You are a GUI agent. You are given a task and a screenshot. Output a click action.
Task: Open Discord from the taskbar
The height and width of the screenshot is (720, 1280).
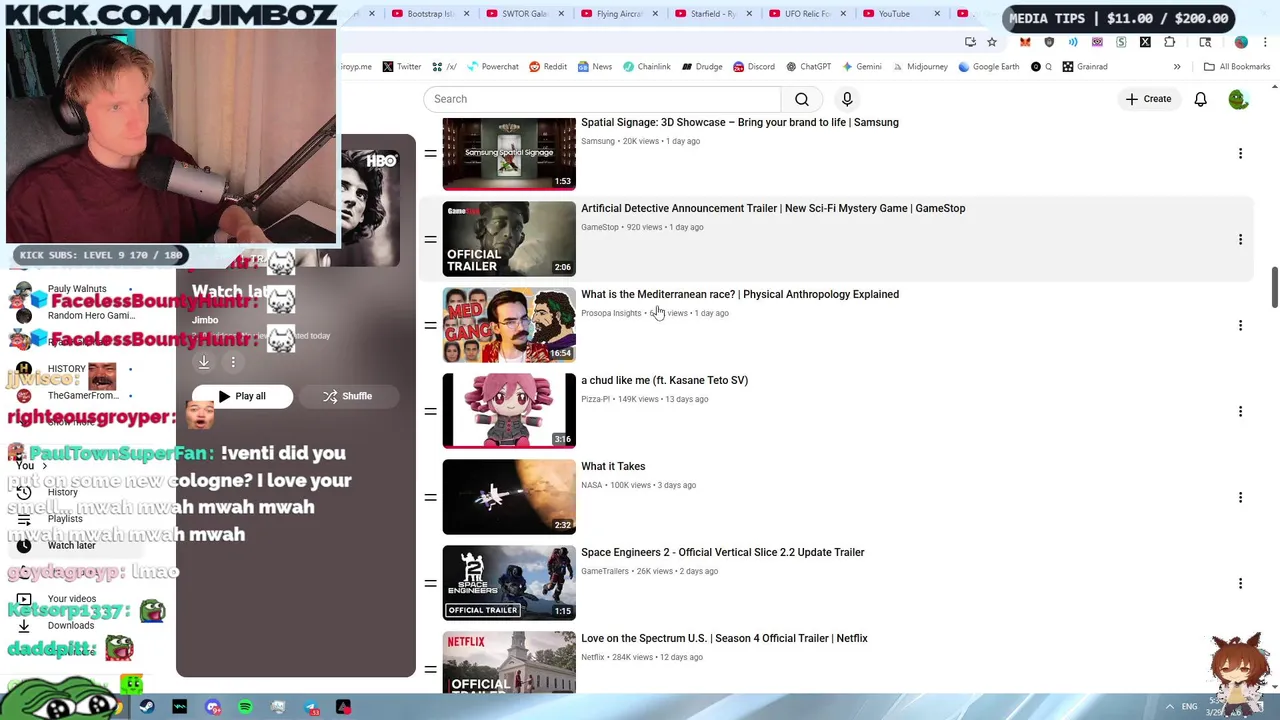tap(212, 707)
